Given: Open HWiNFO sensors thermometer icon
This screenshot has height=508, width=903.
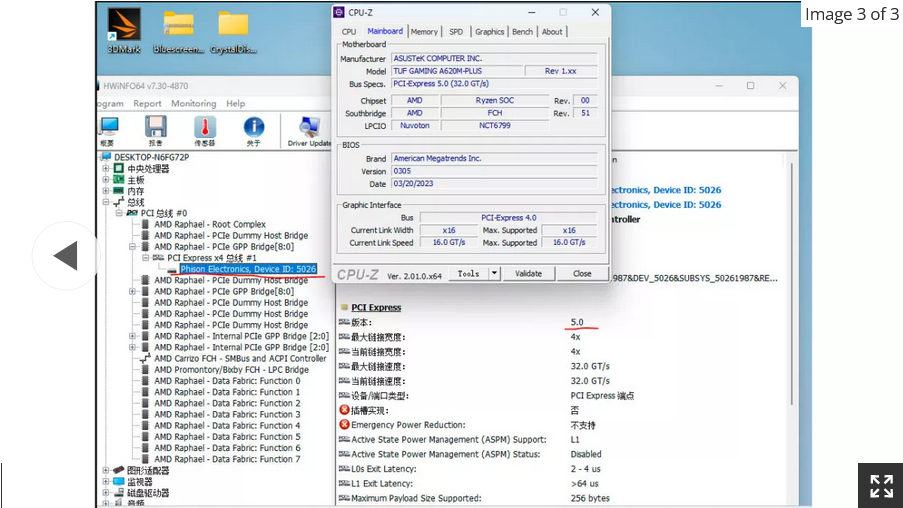Looking at the screenshot, I should (x=205, y=131).
